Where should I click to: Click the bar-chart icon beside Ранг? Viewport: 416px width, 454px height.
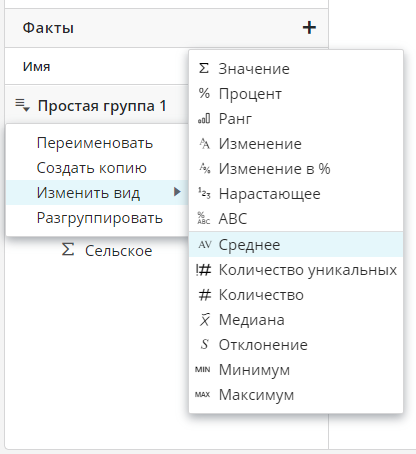(204, 119)
